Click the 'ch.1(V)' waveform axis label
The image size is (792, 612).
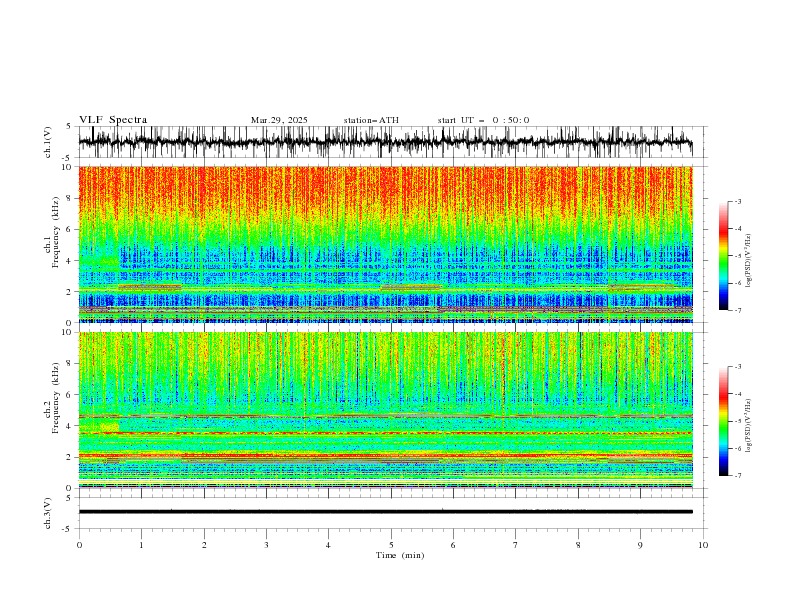pos(48,142)
